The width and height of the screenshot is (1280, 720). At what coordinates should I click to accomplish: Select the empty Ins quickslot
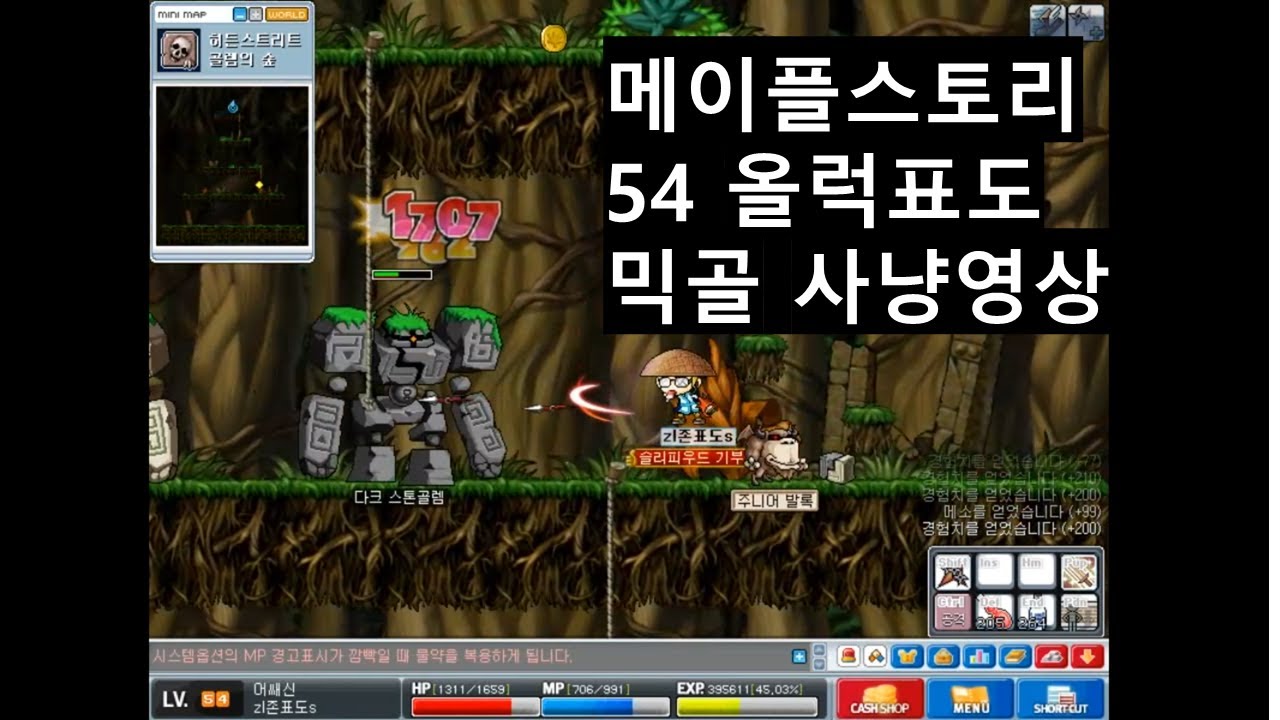[994, 572]
